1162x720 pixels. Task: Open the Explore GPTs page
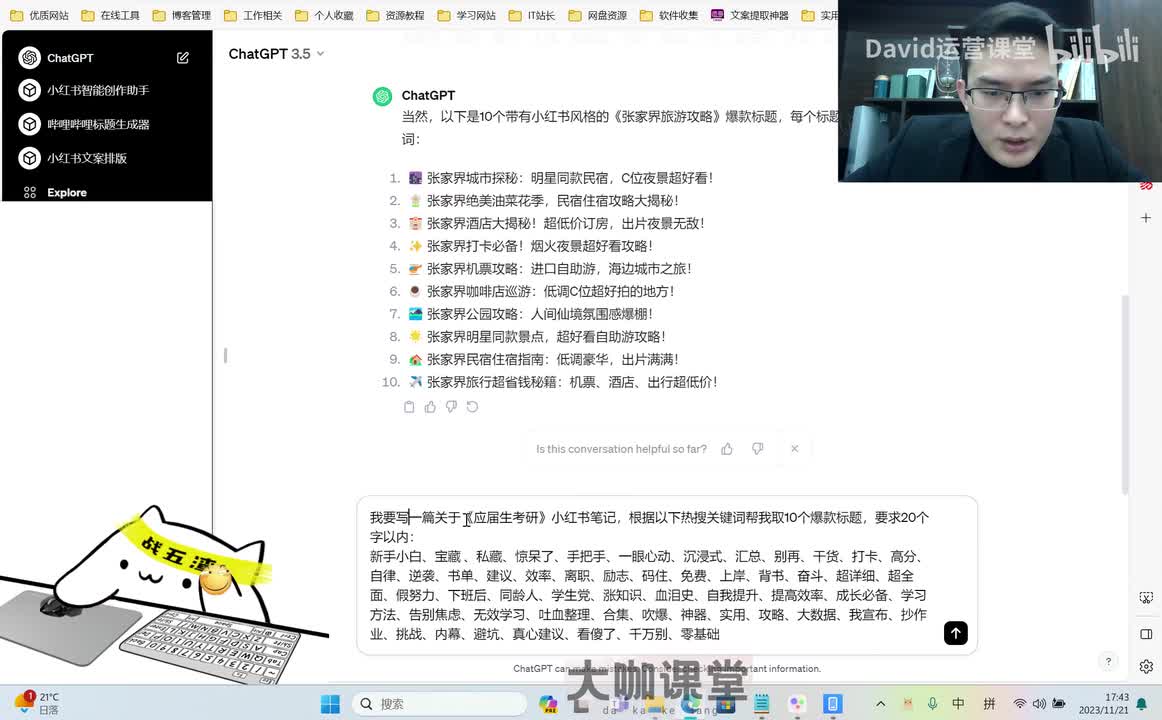click(66, 192)
